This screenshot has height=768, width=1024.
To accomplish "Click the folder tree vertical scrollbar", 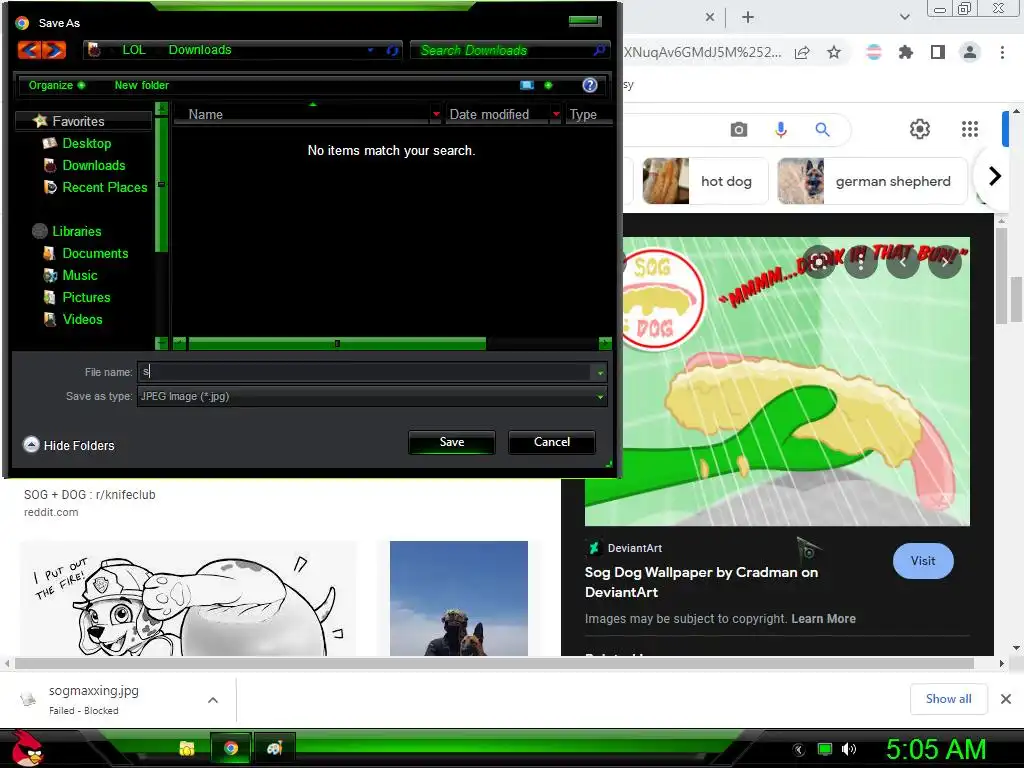I will [161, 185].
